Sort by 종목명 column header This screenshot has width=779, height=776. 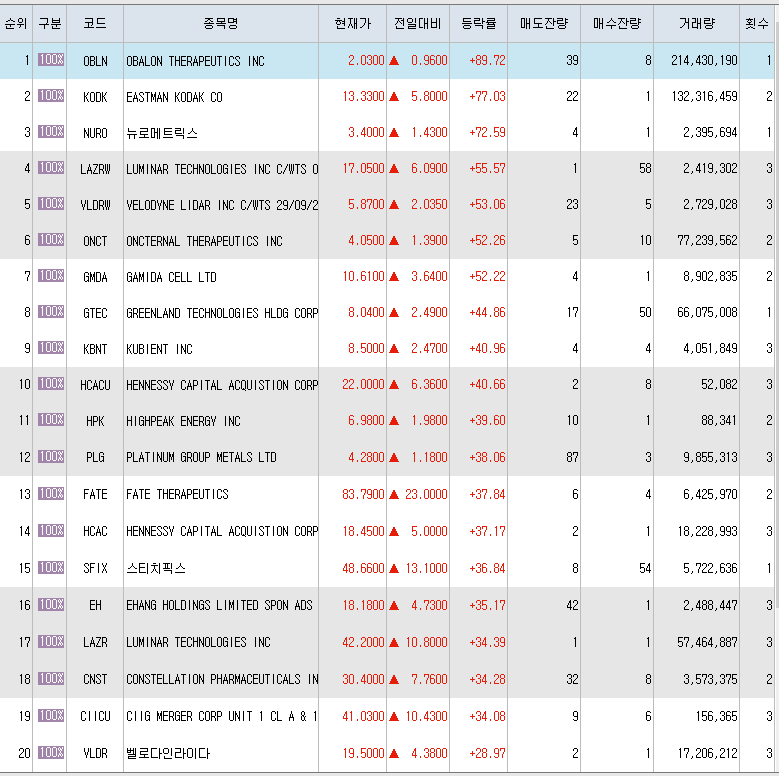coord(221,23)
